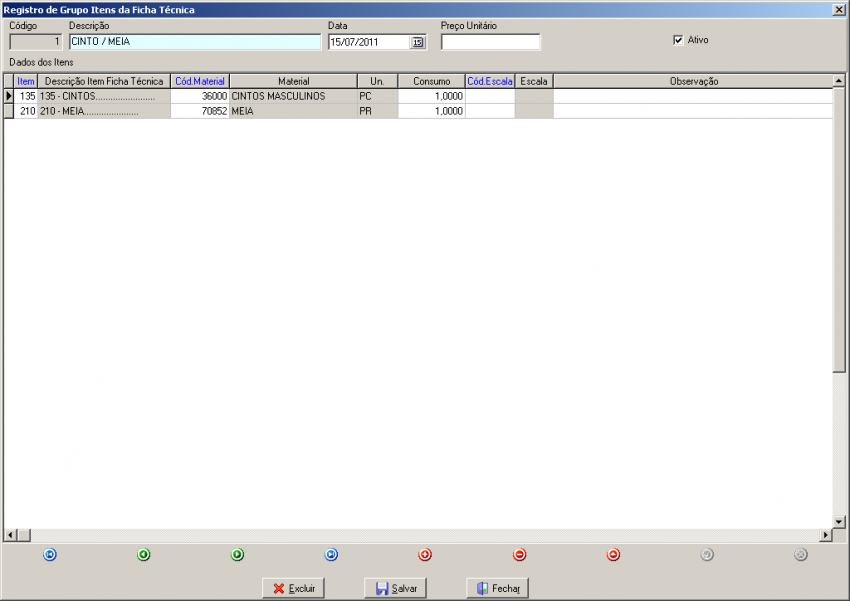Click the horizontal scrollbar right arrow
The height and width of the screenshot is (601, 850).
(826, 535)
